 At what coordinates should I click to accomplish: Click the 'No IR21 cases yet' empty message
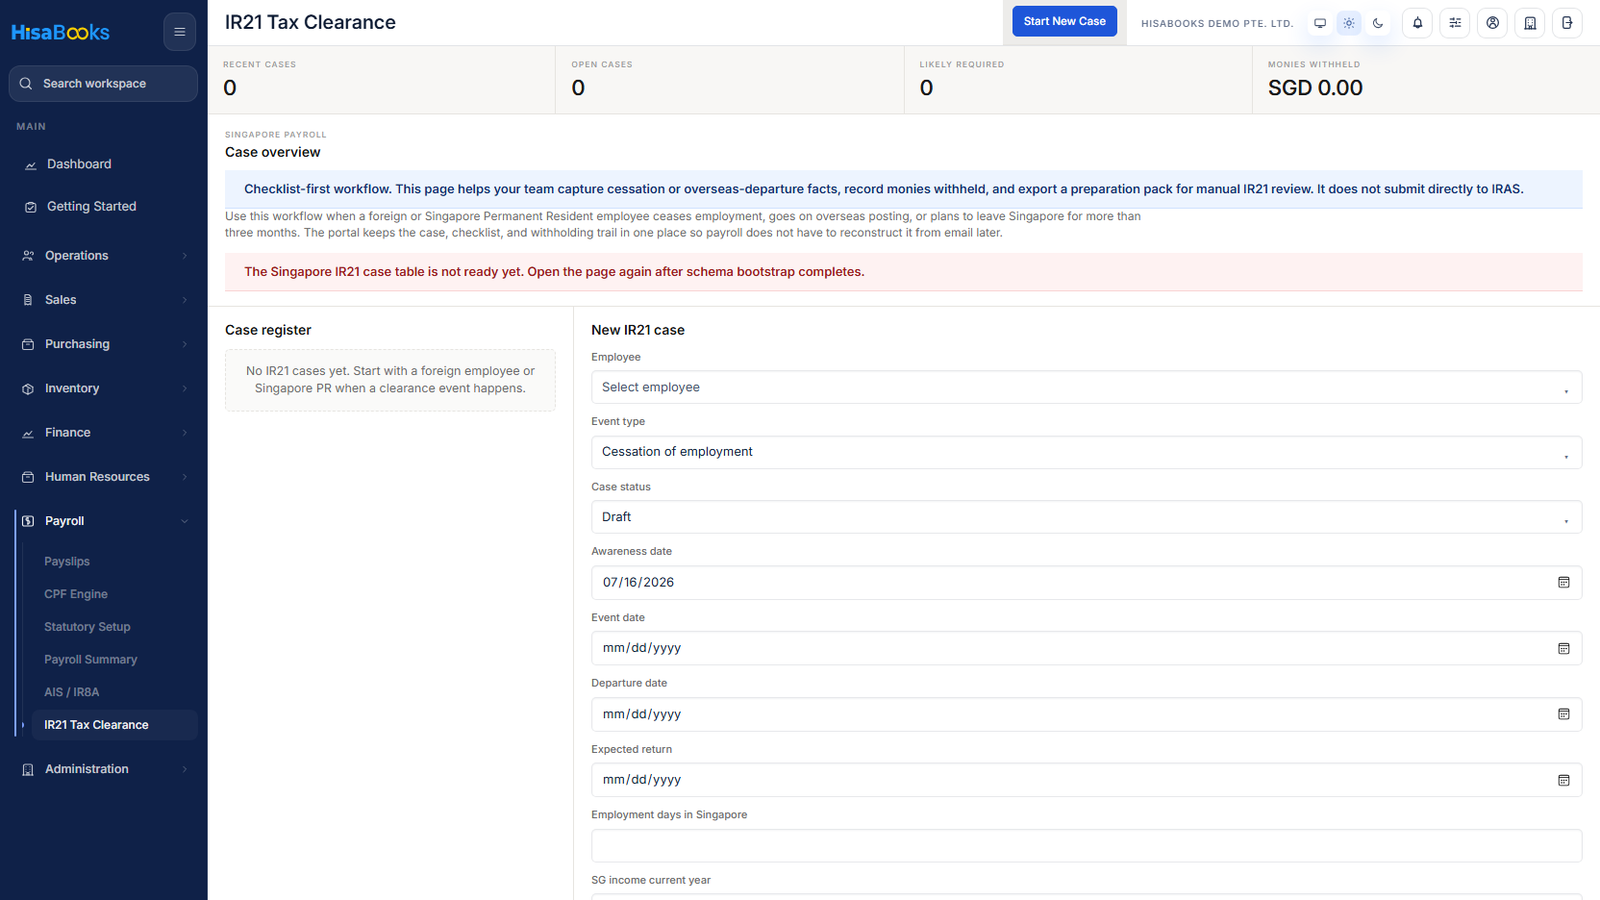point(390,380)
